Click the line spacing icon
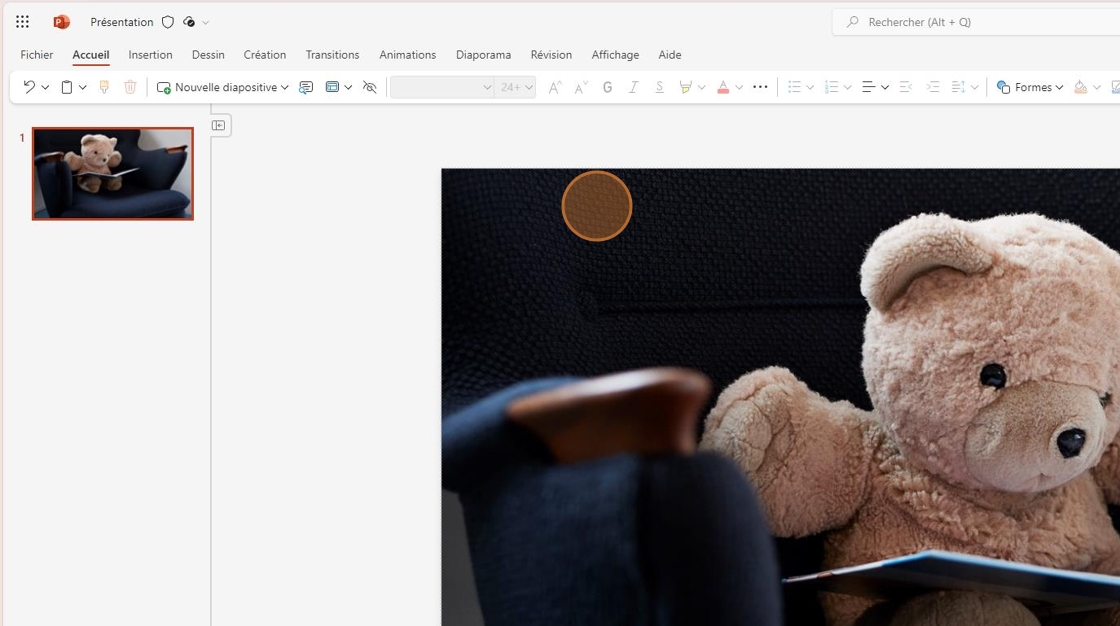 point(958,87)
